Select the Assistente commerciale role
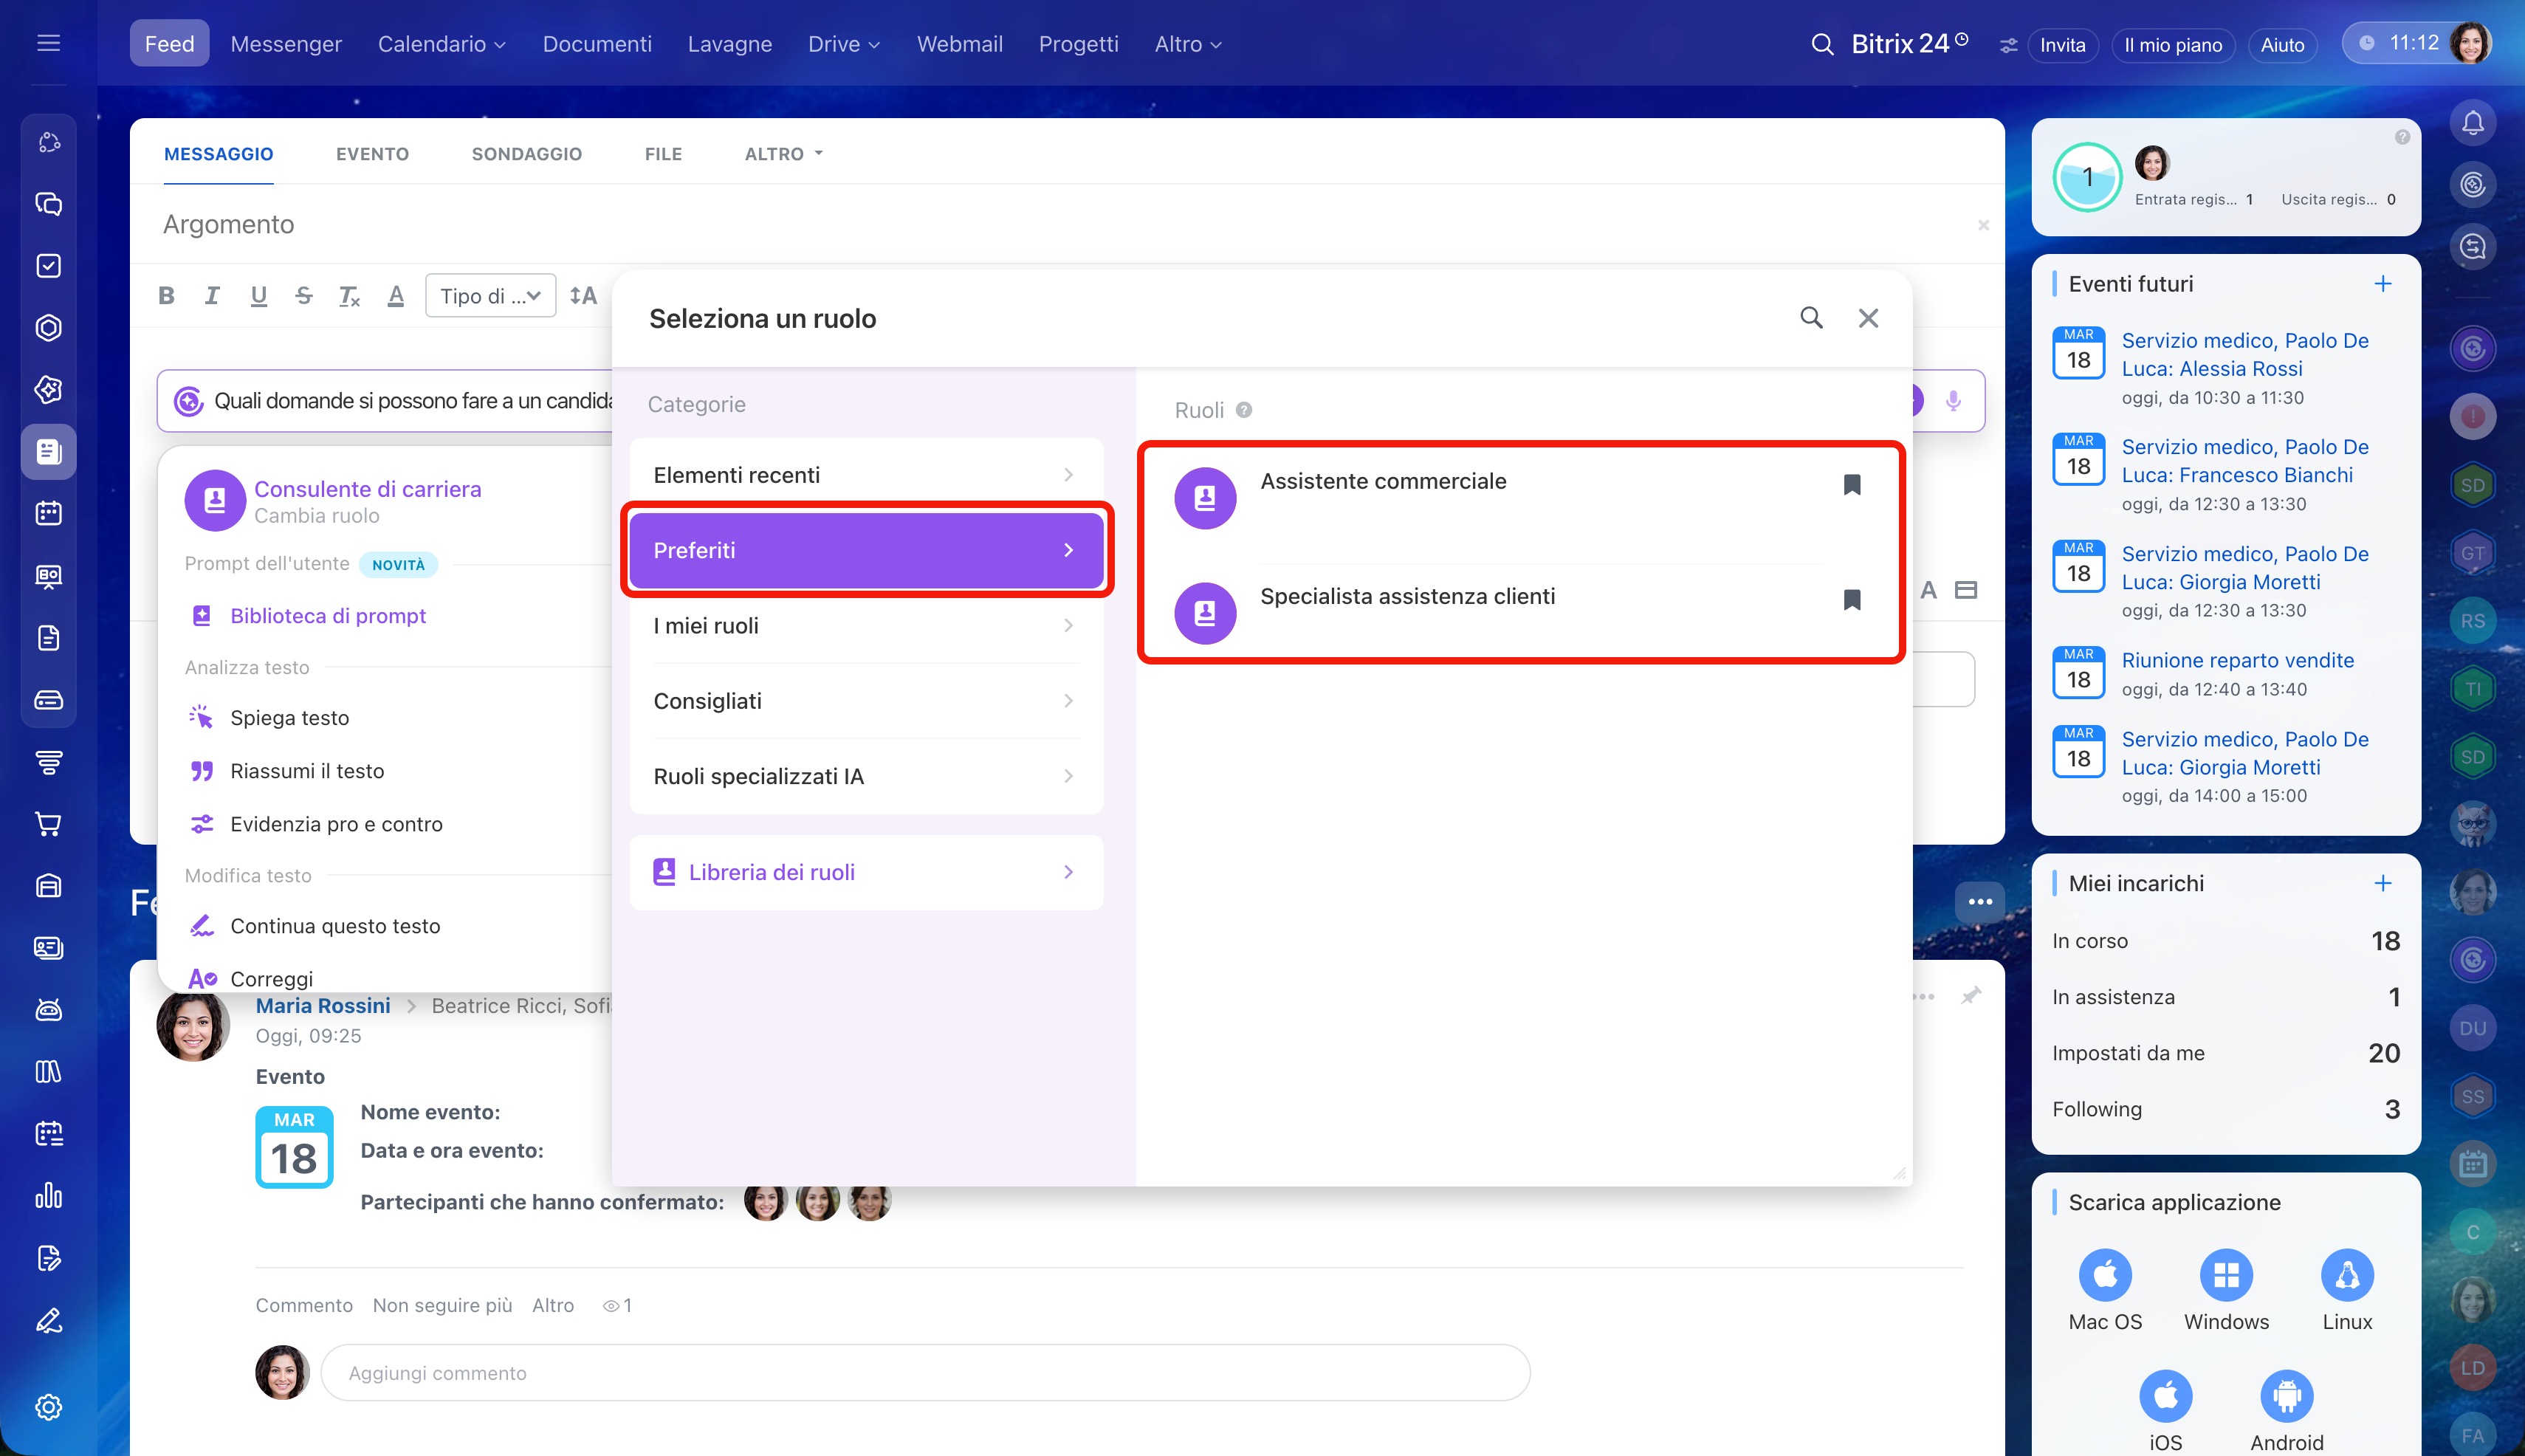This screenshot has width=2525, height=1456. (1519, 498)
